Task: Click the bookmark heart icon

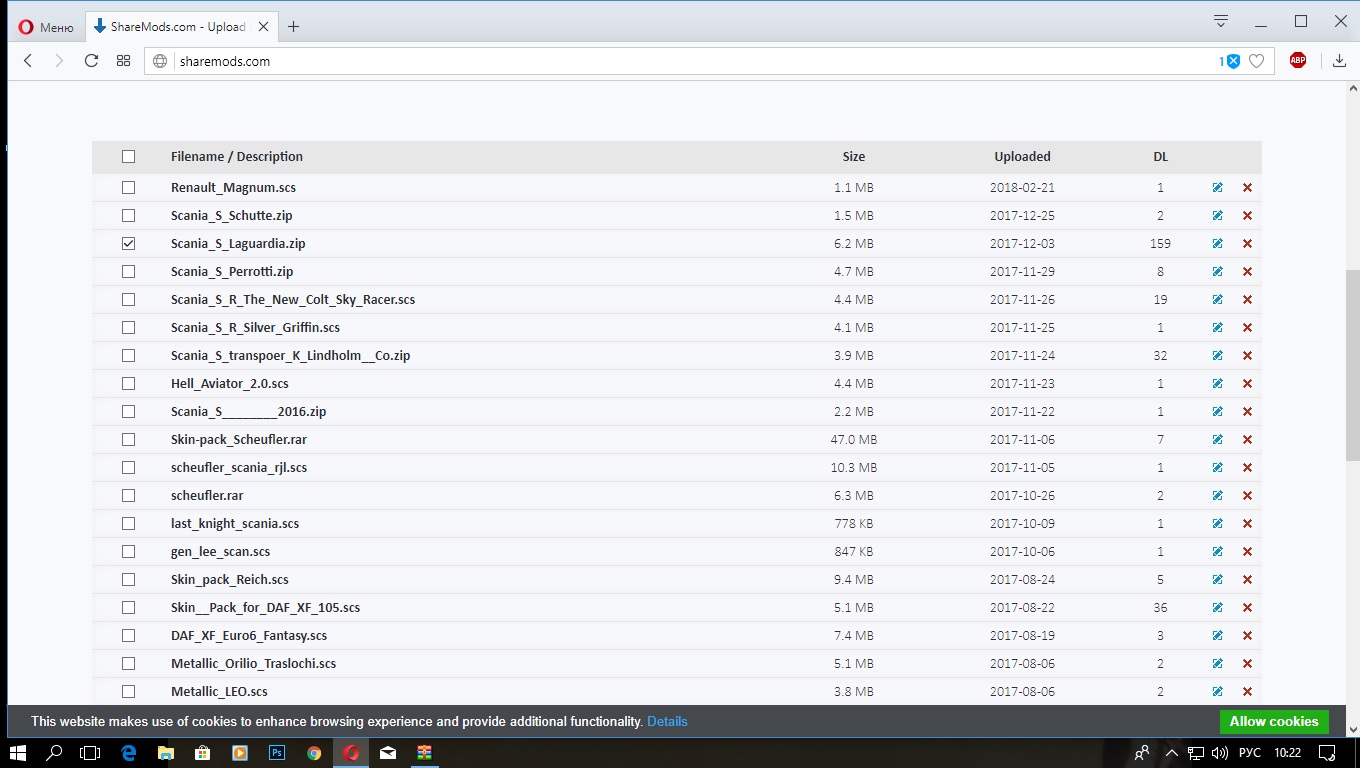Action: click(1256, 61)
